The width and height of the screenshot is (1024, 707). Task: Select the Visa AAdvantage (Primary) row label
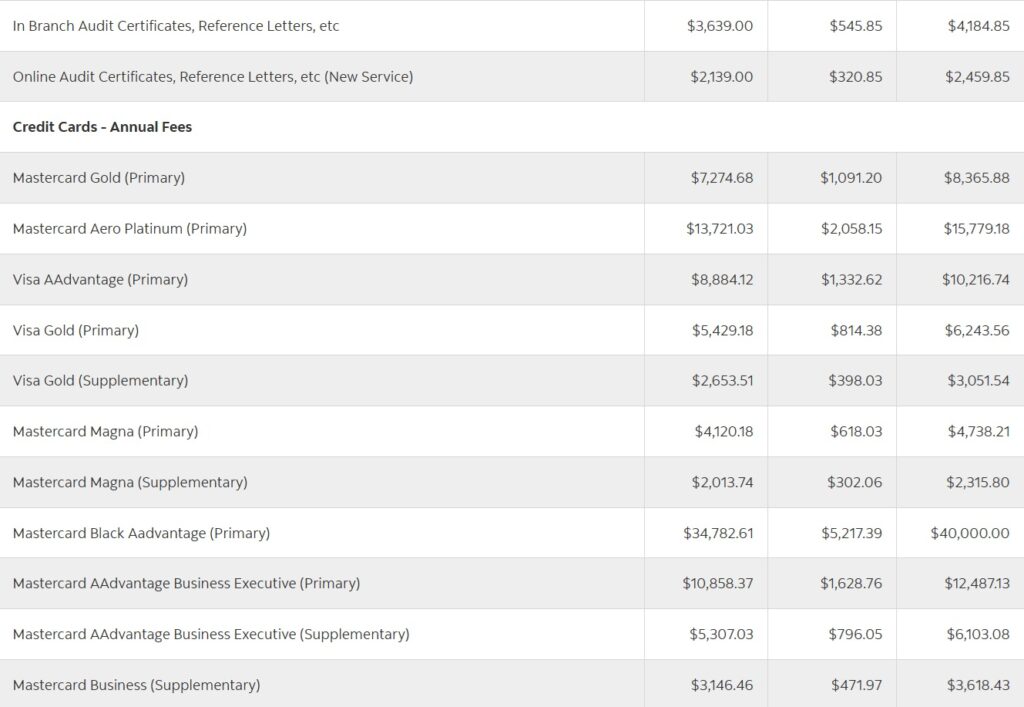(101, 279)
